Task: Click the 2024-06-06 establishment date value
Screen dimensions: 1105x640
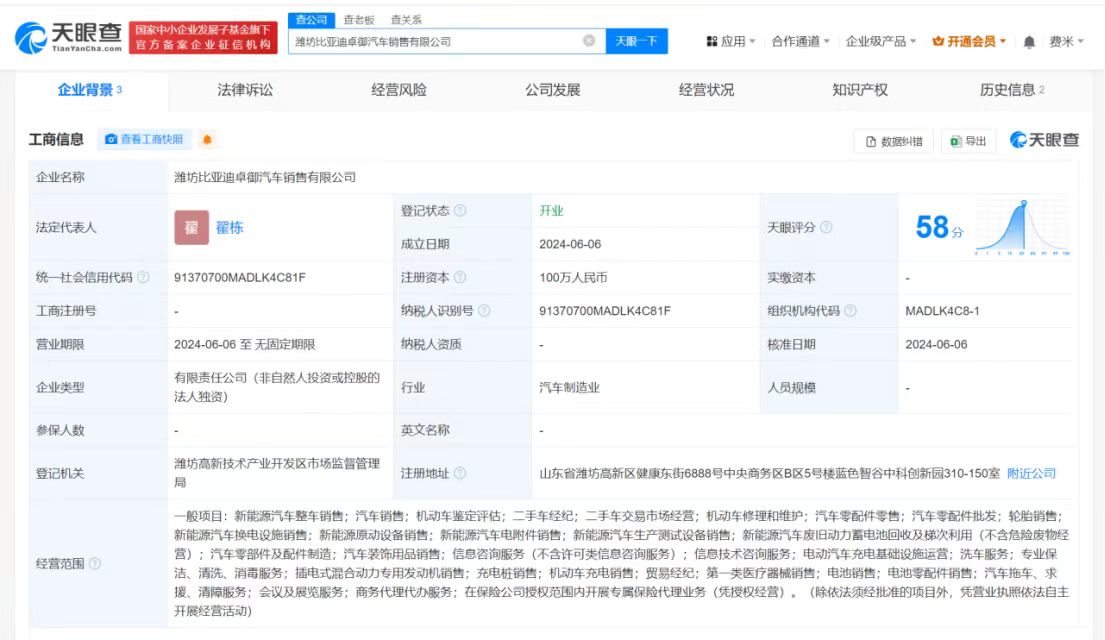Action: pyautogui.click(x=570, y=244)
